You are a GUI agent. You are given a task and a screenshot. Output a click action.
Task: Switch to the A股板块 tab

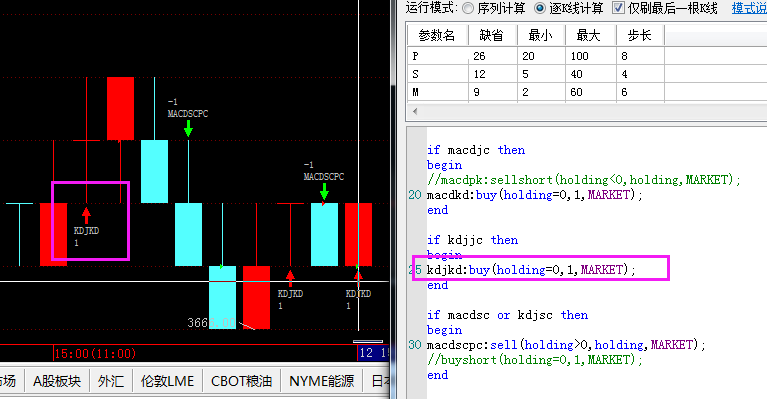(57, 381)
